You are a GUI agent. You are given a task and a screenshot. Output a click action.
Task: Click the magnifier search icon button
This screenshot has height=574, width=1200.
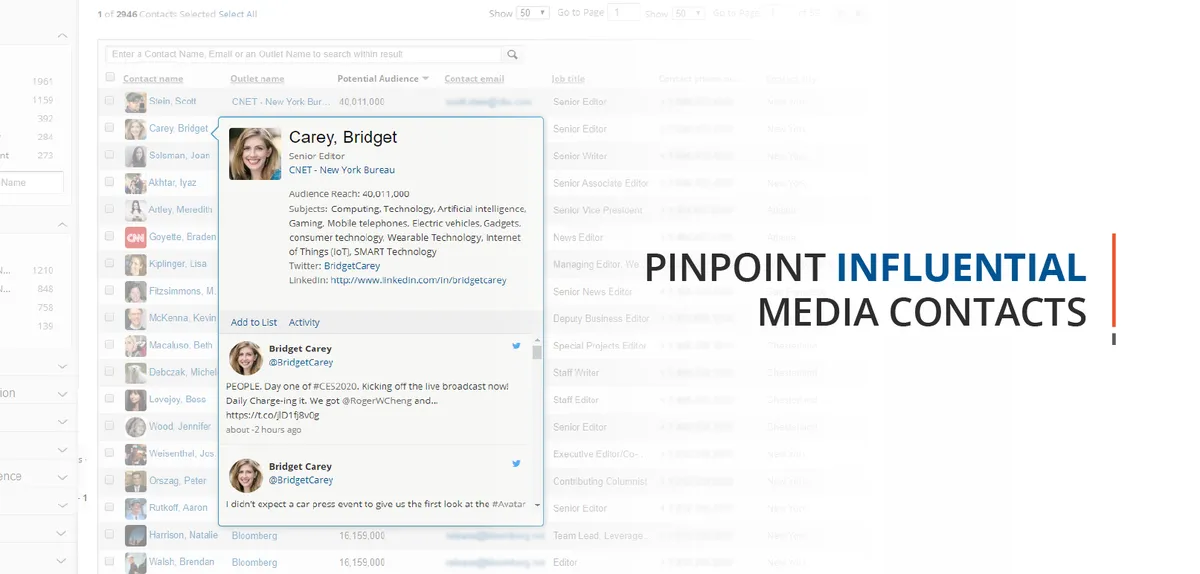(512, 55)
